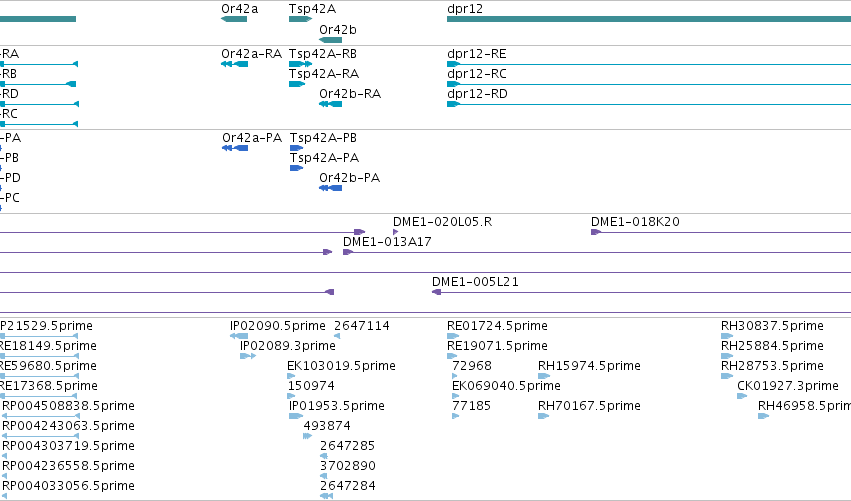Select EST RP004303719.5prime
The image size is (851, 501).
tap(5, 456)
